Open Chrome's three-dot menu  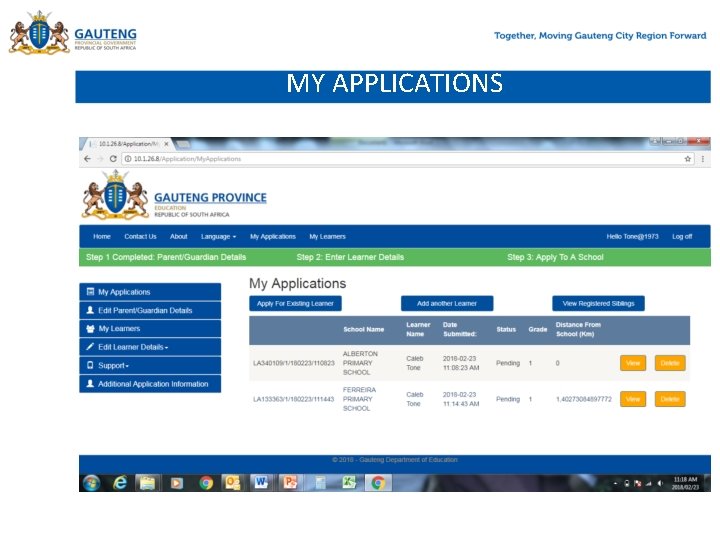[703, 159]
